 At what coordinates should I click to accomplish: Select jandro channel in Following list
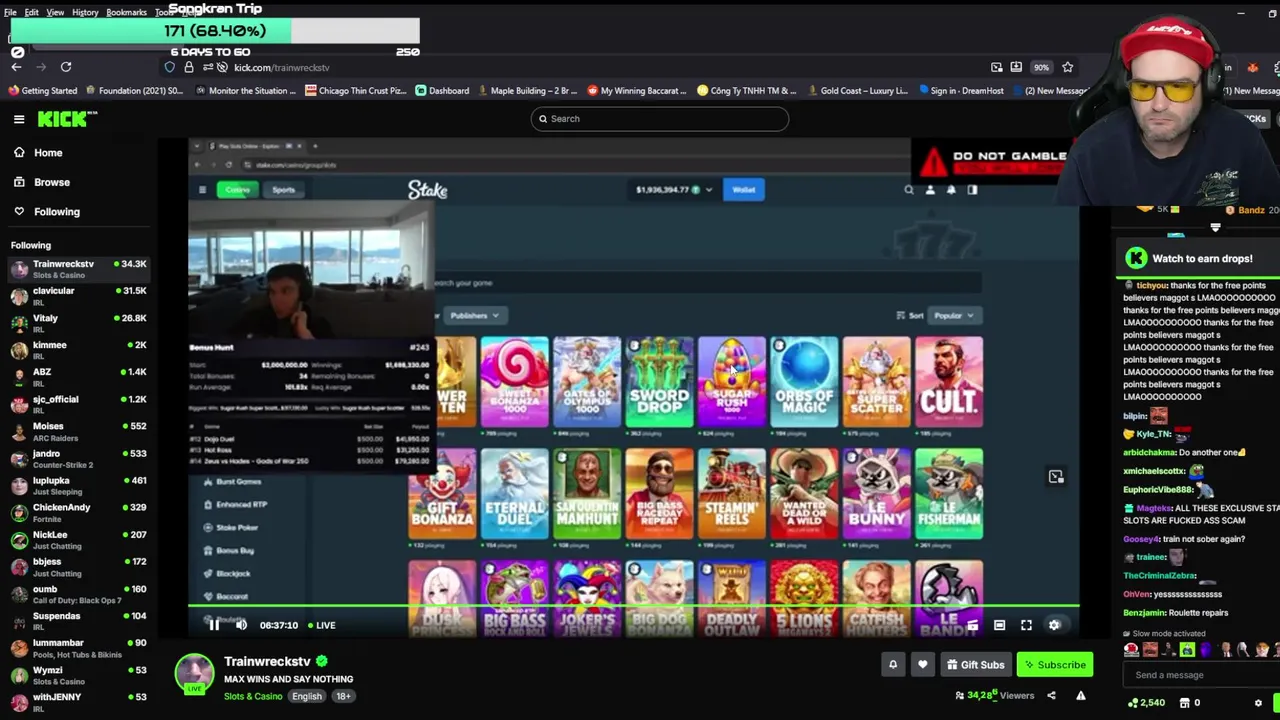[x=78, y=459]
